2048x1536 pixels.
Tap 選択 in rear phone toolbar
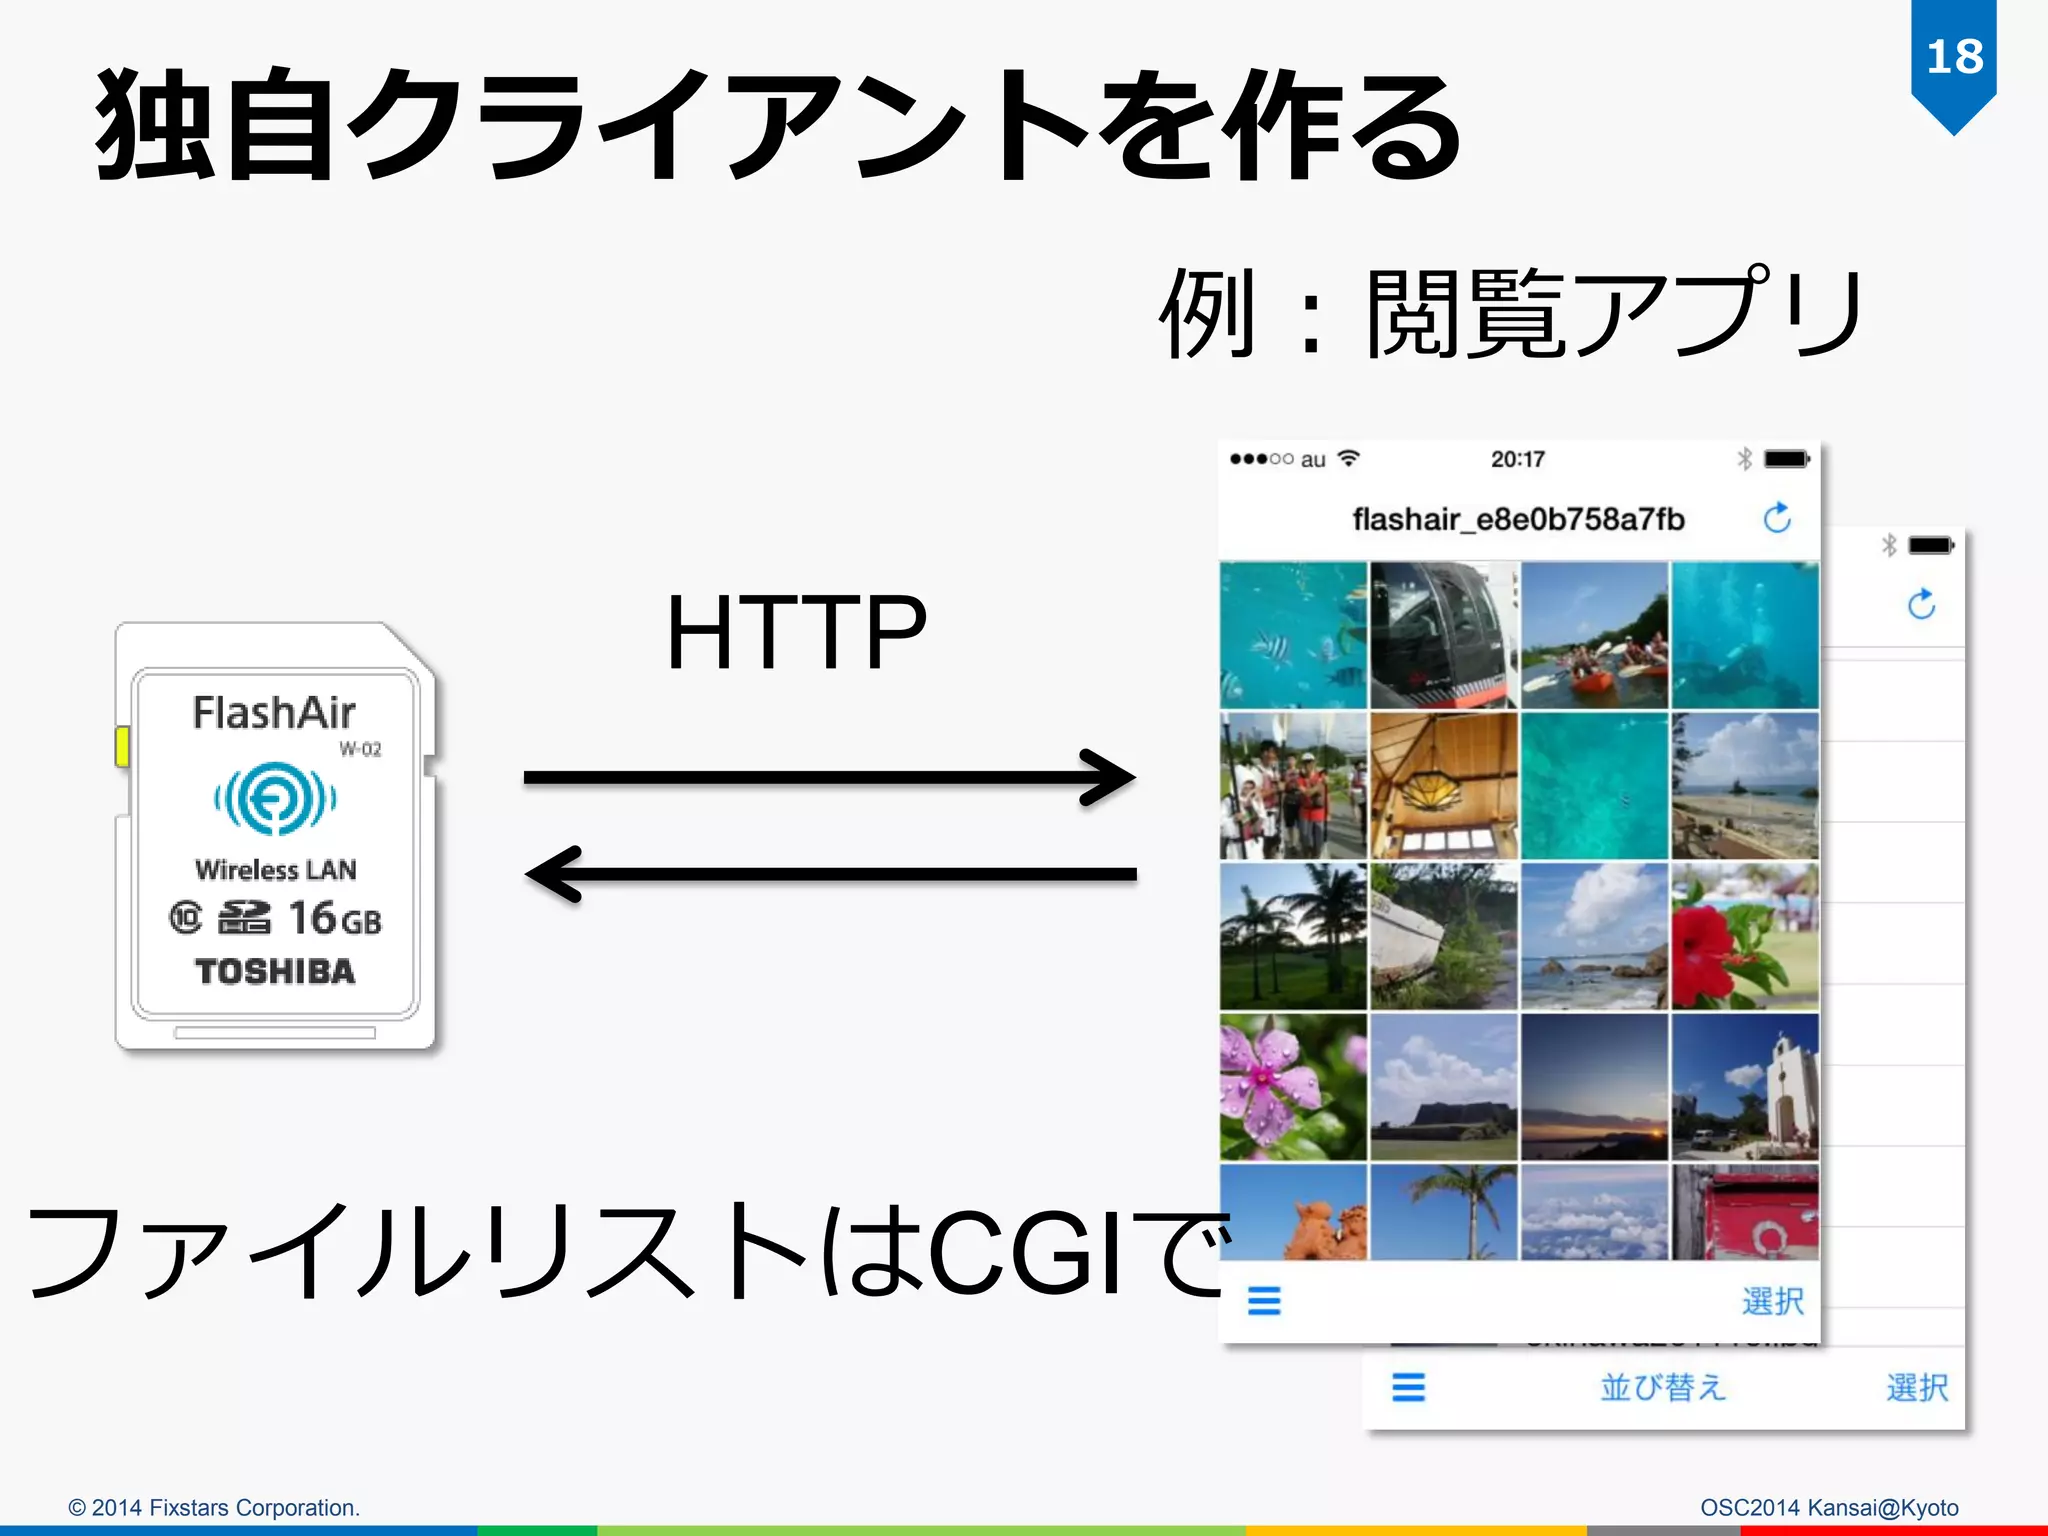click(x=1917, y=1387)
